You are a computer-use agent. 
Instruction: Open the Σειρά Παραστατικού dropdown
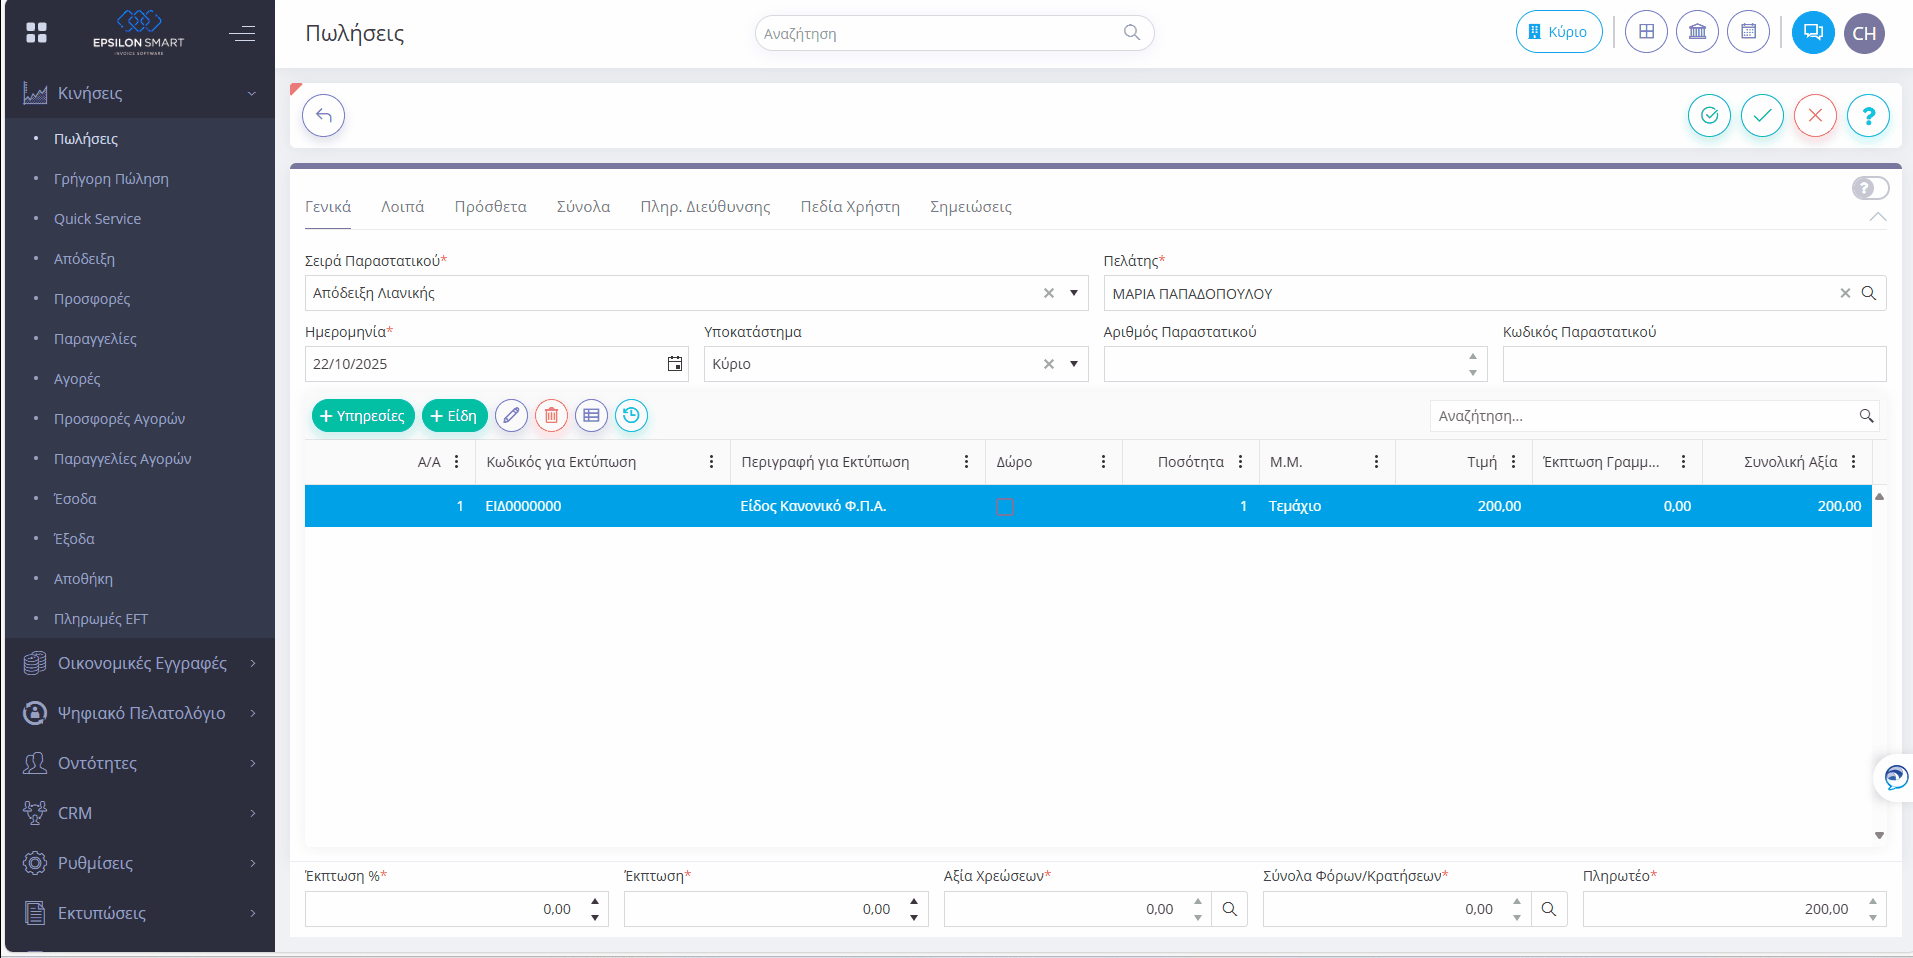[x=1073, y=293]
